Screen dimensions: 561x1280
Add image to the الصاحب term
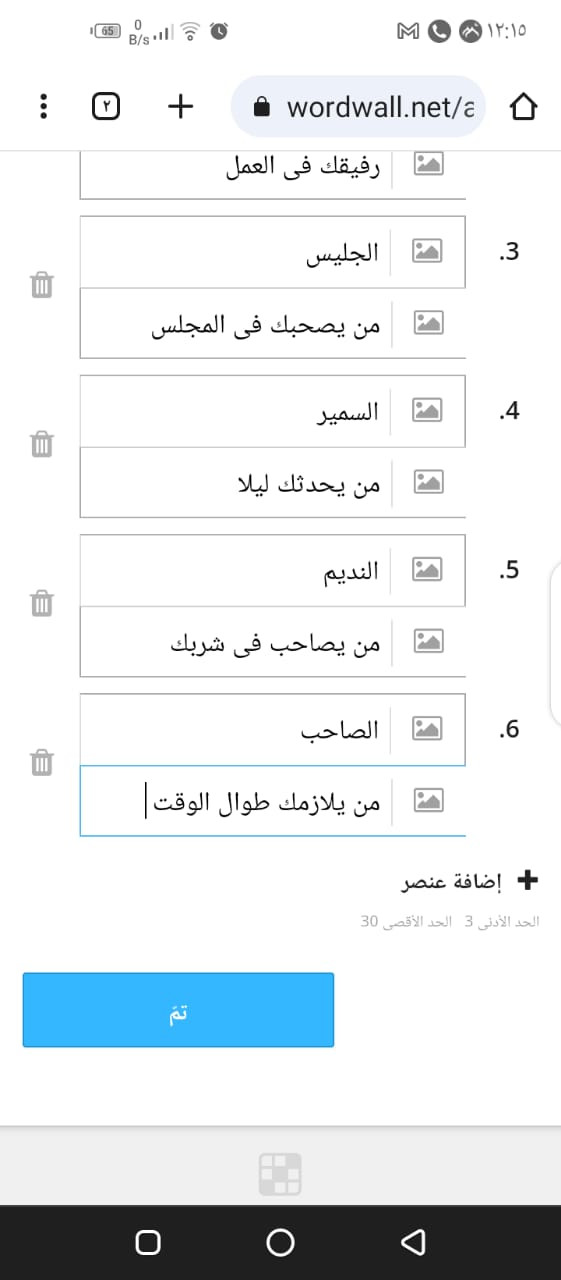(429, 730)
